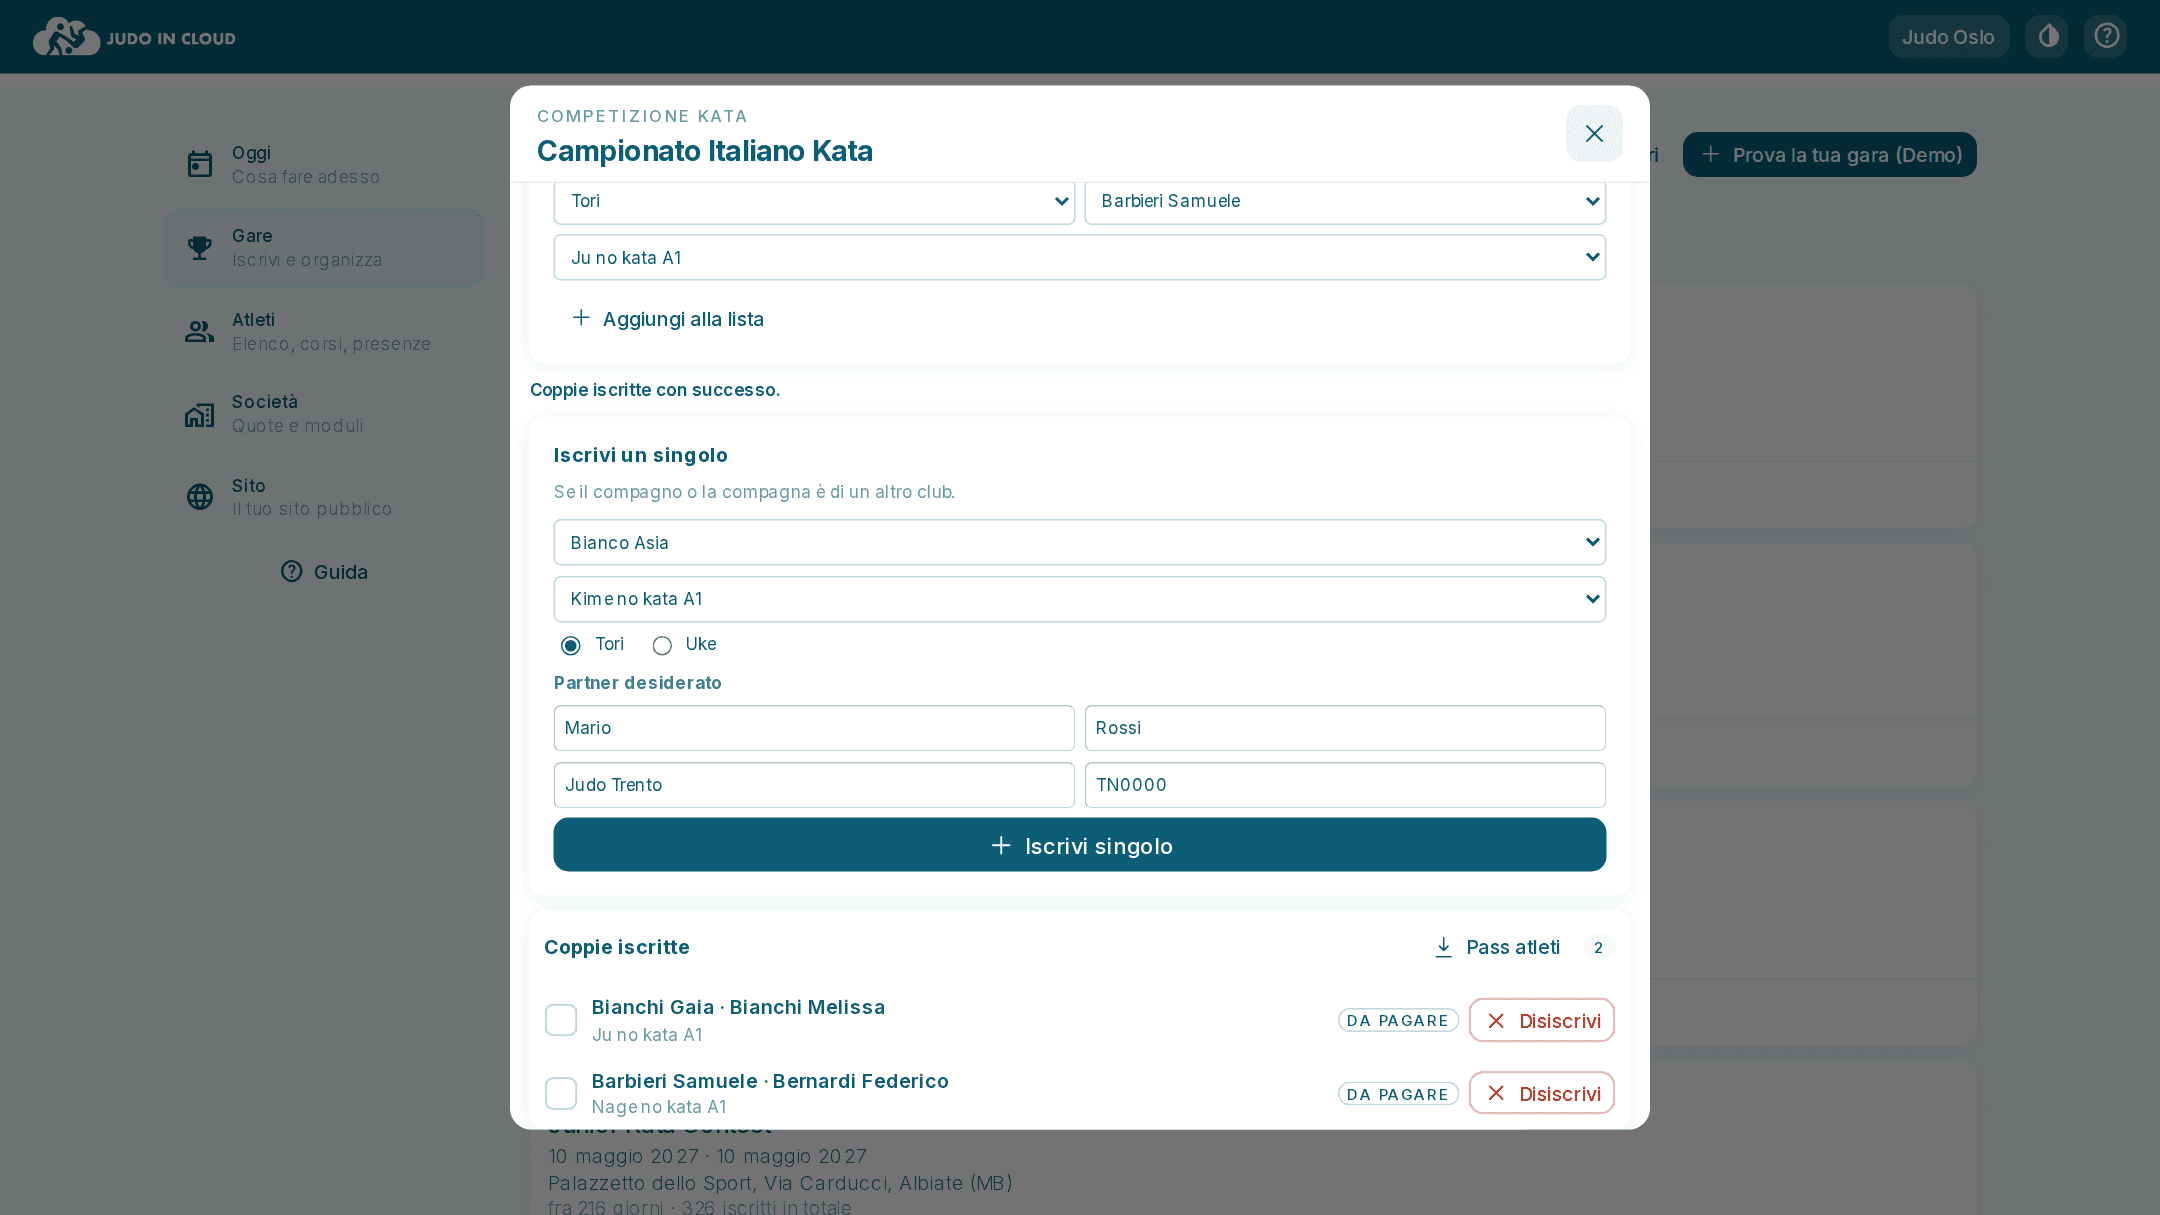Screen dimensions: 2160x1215
Task: Click the Pass atleti download icon
Action: 1443,947
